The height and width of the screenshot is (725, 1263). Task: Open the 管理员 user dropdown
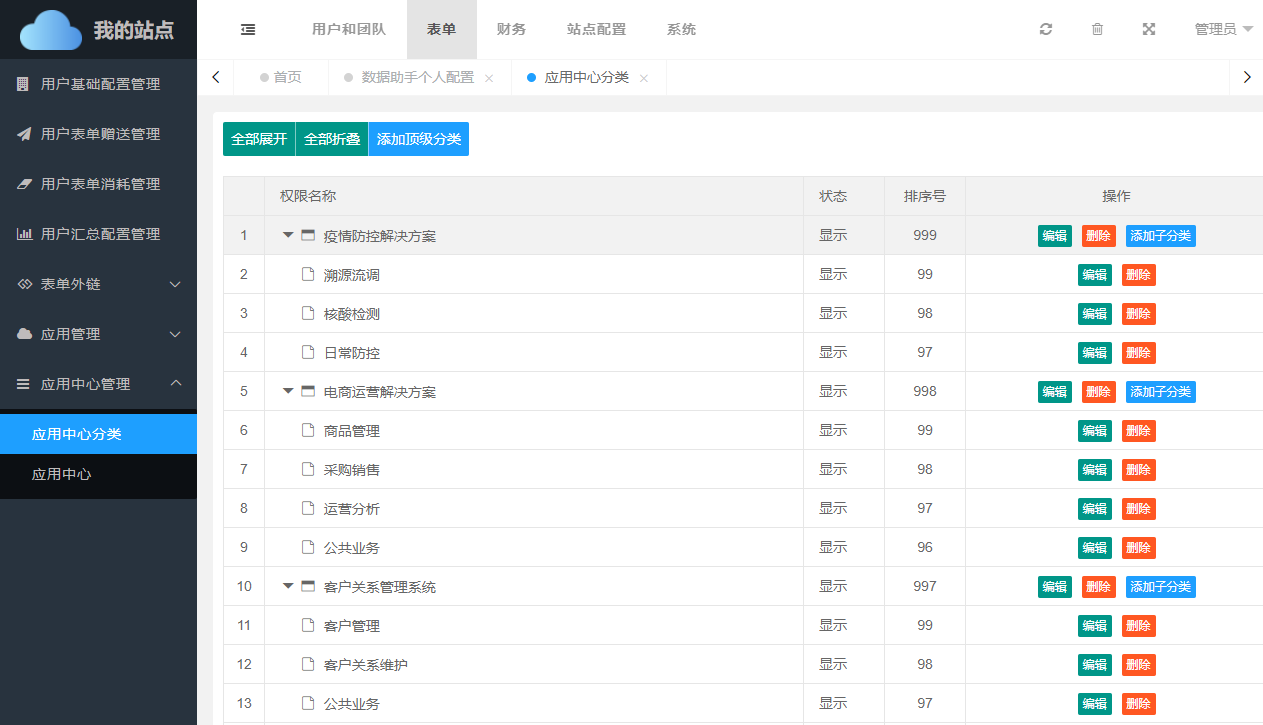click(1223, 30)
